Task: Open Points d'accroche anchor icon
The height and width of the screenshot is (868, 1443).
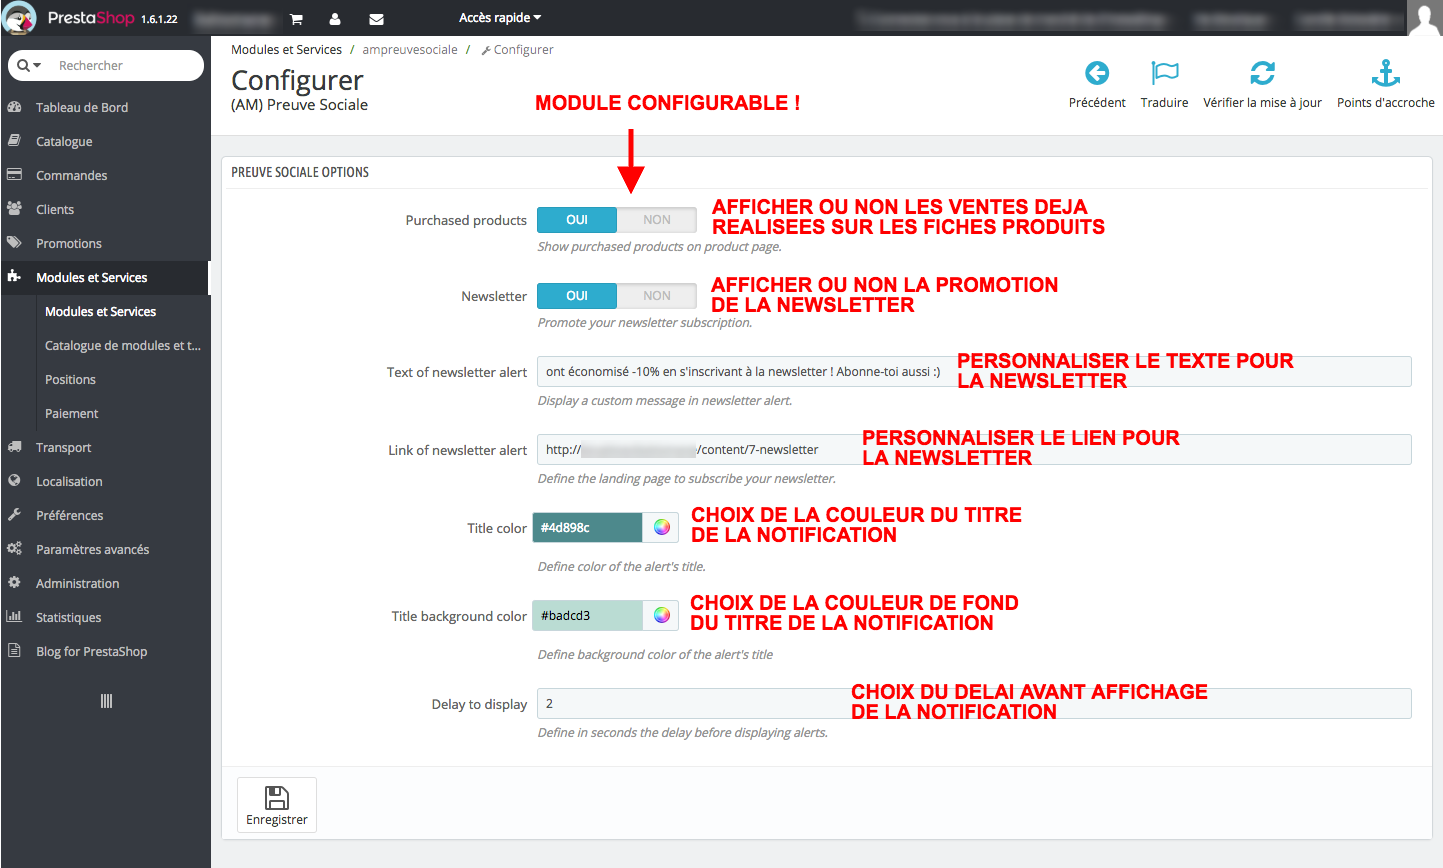Action: (1385, 73)
